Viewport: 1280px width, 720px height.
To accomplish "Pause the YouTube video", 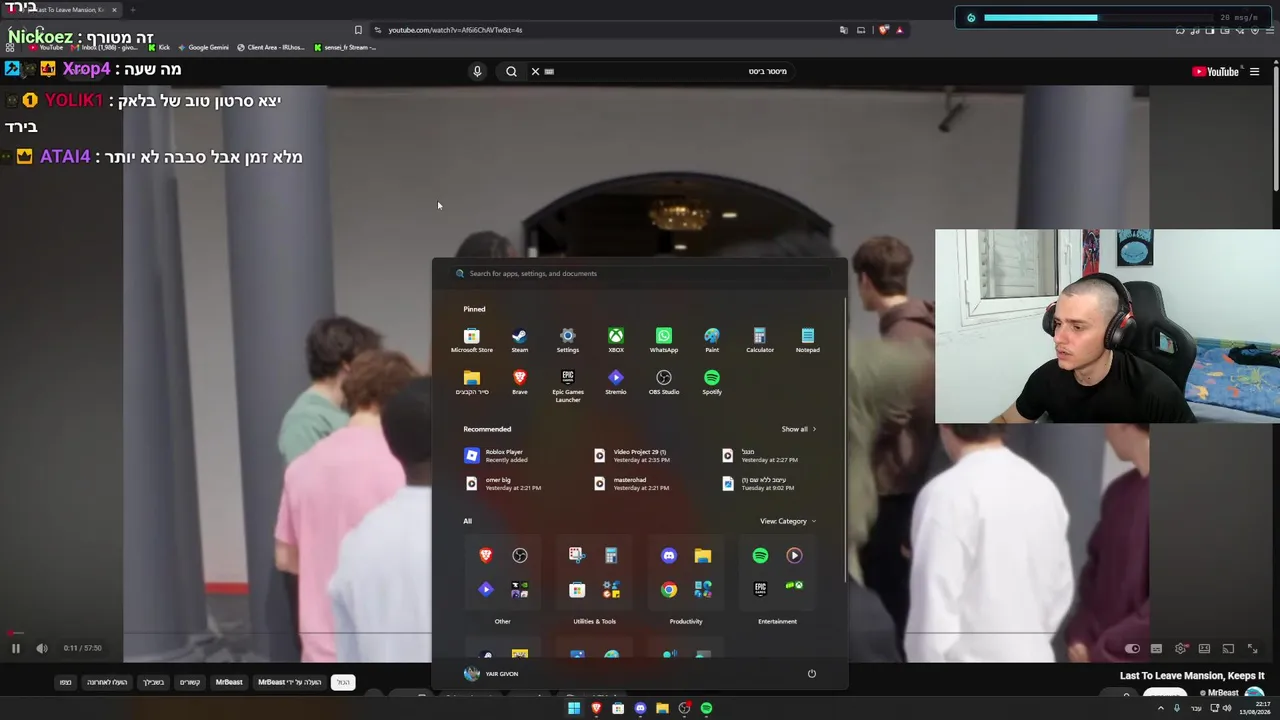I will 16,648.
